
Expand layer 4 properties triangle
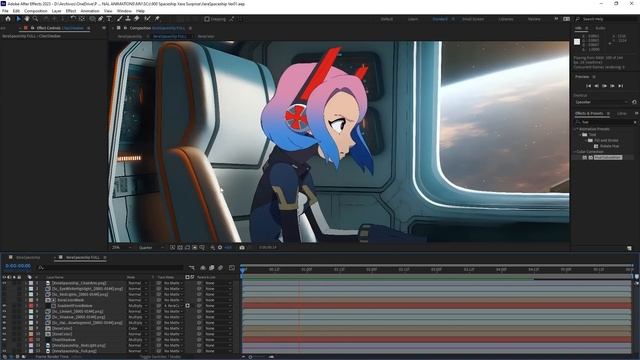point(26,300)
